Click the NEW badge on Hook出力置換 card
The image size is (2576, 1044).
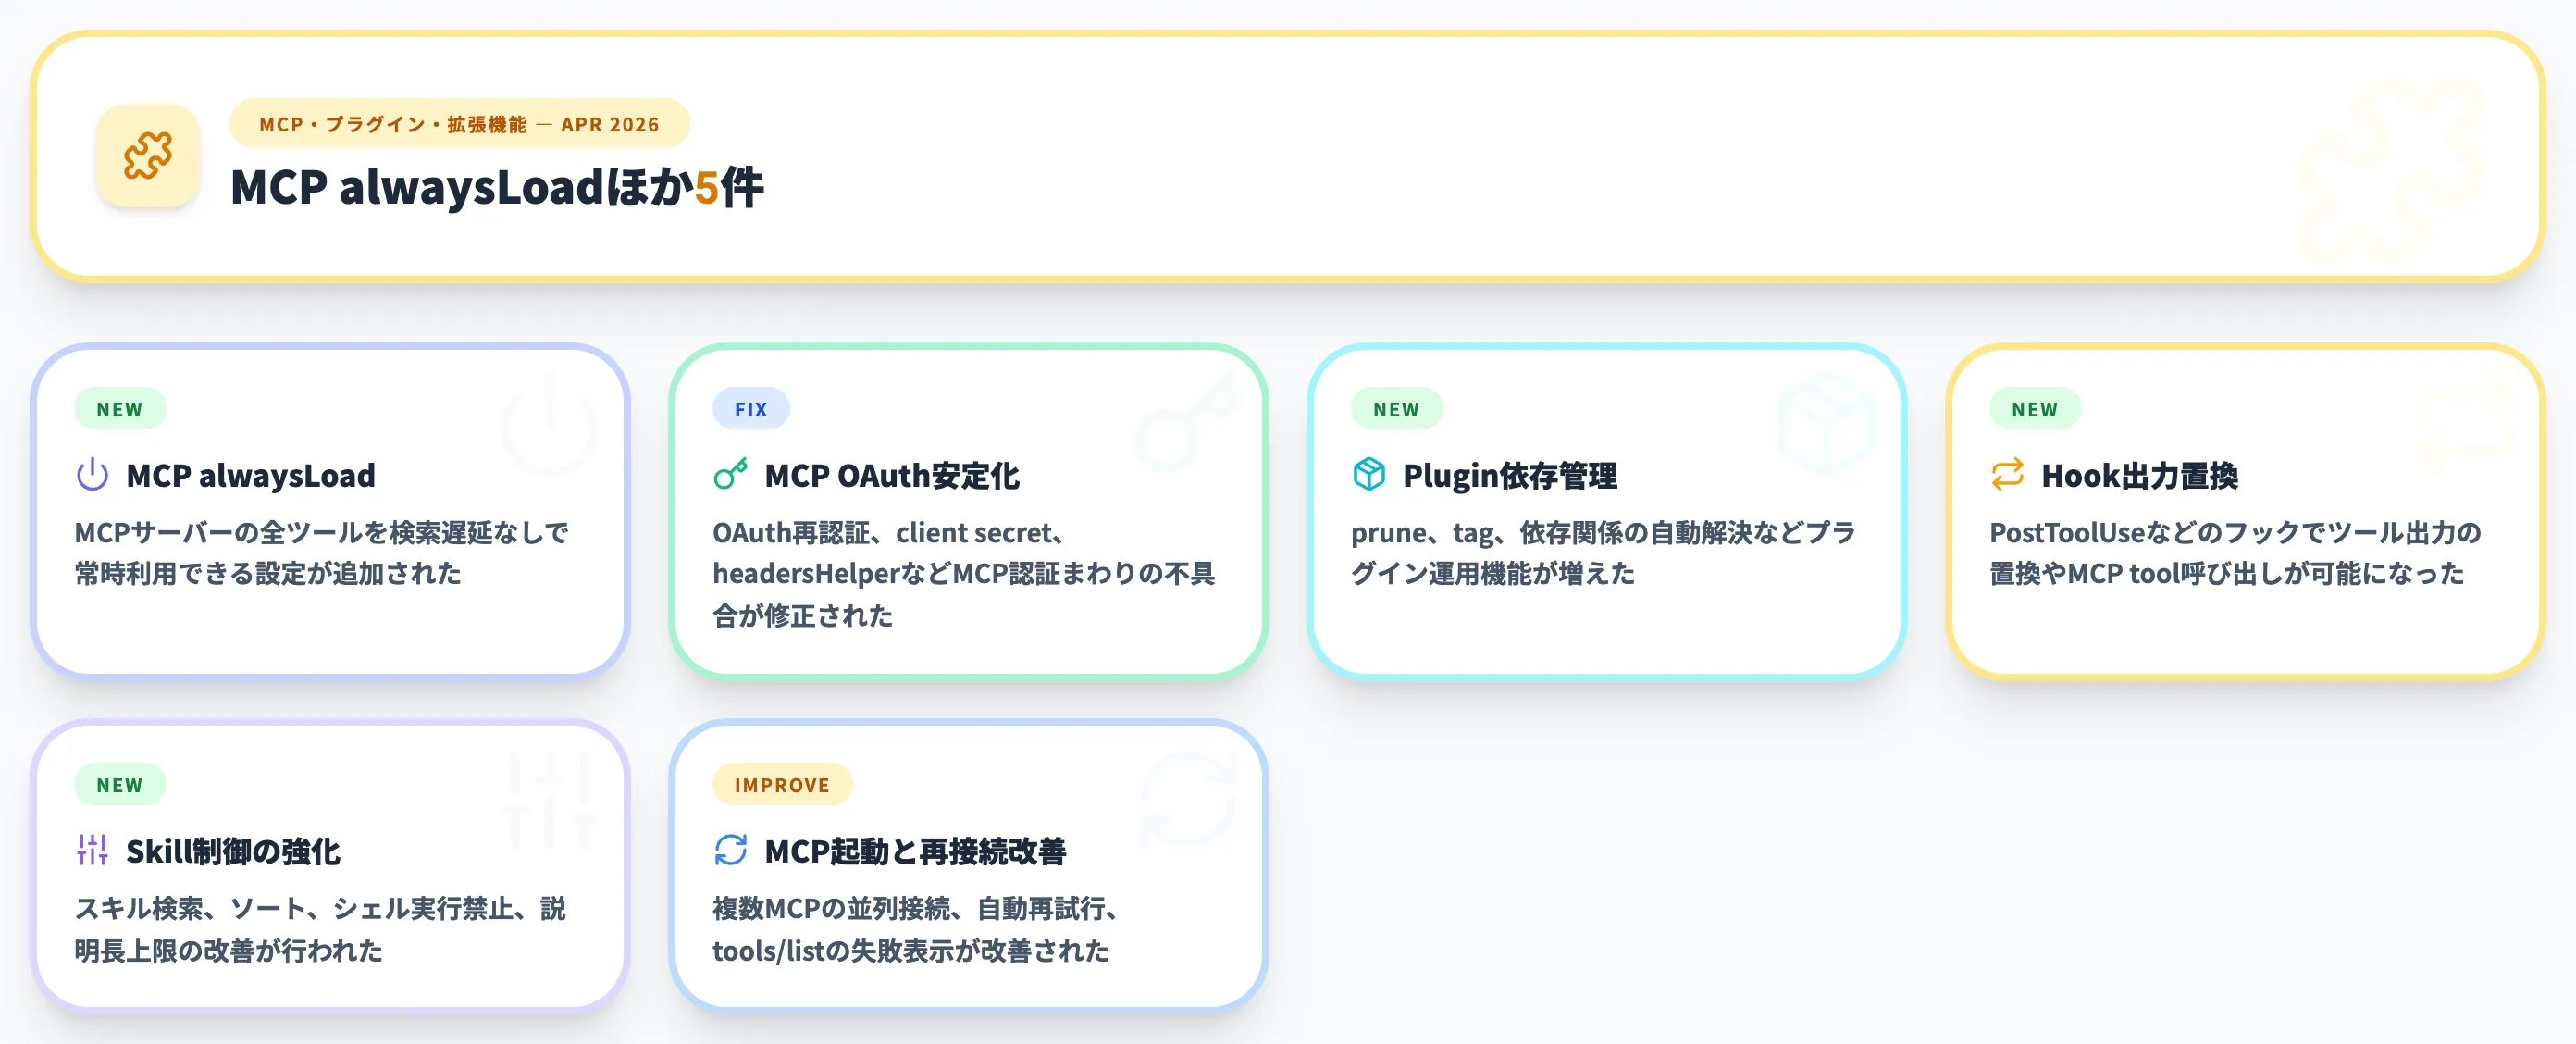(2035, 409)
